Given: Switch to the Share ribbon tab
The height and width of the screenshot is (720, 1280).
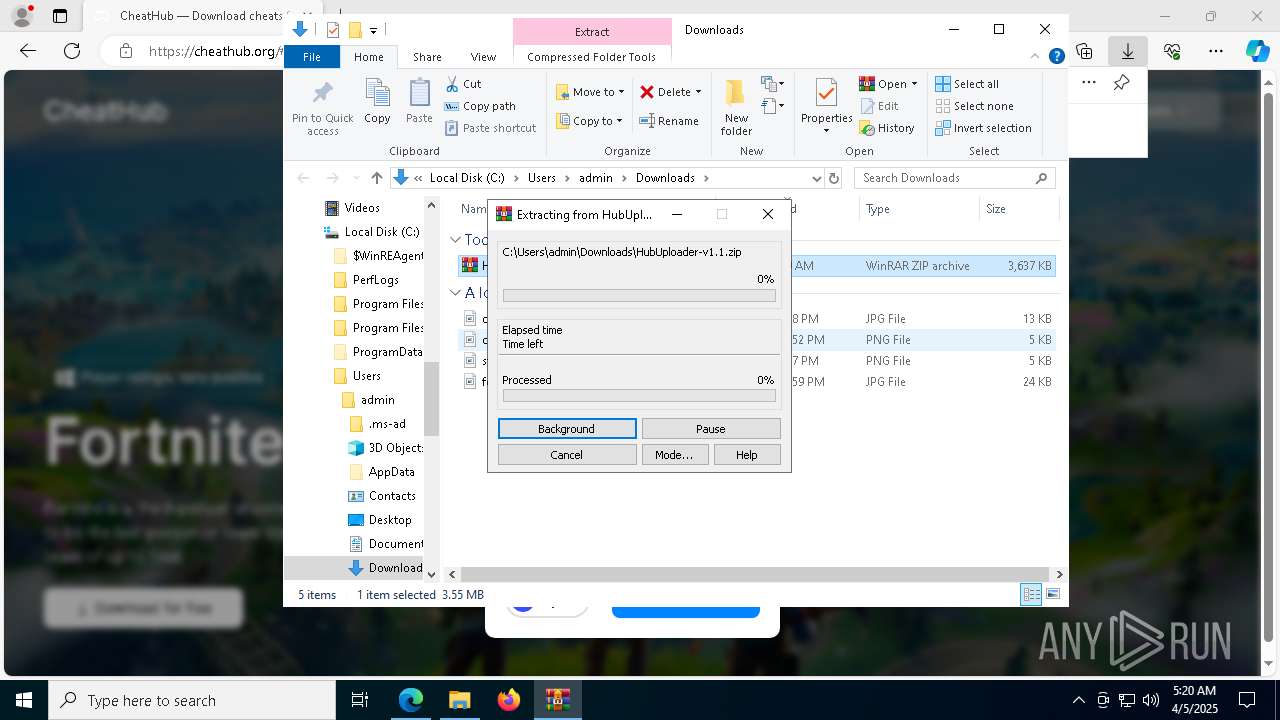Looking at the screenshot, I should coord(427,57).
